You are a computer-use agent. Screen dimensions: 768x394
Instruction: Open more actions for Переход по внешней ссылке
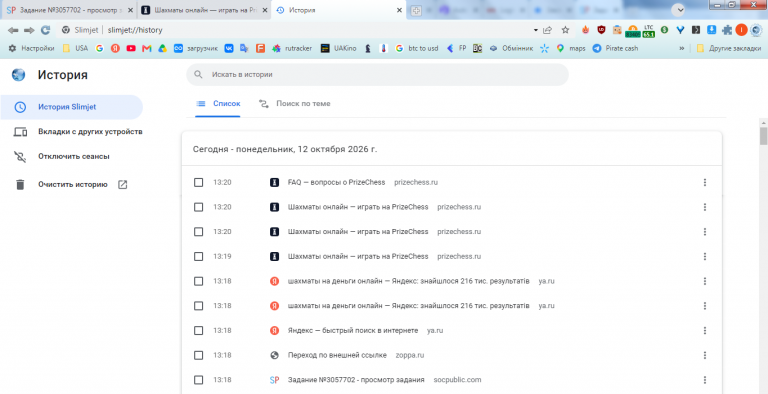pos(705,355)
